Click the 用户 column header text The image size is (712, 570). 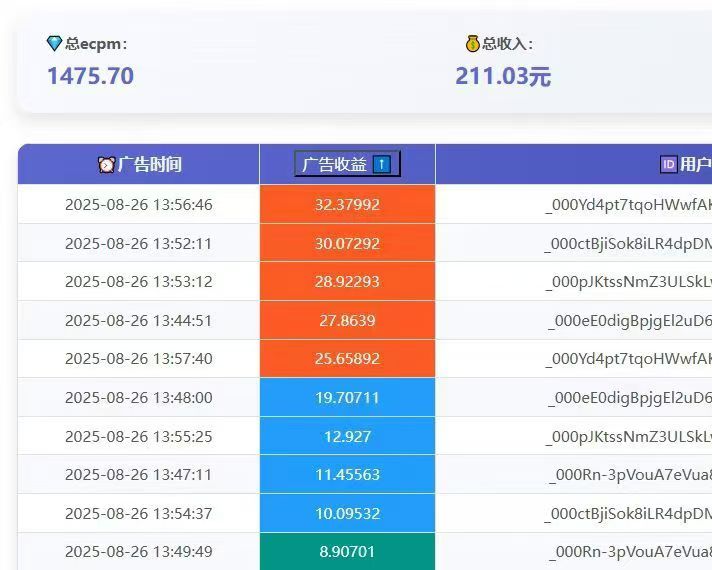[695, 164]
